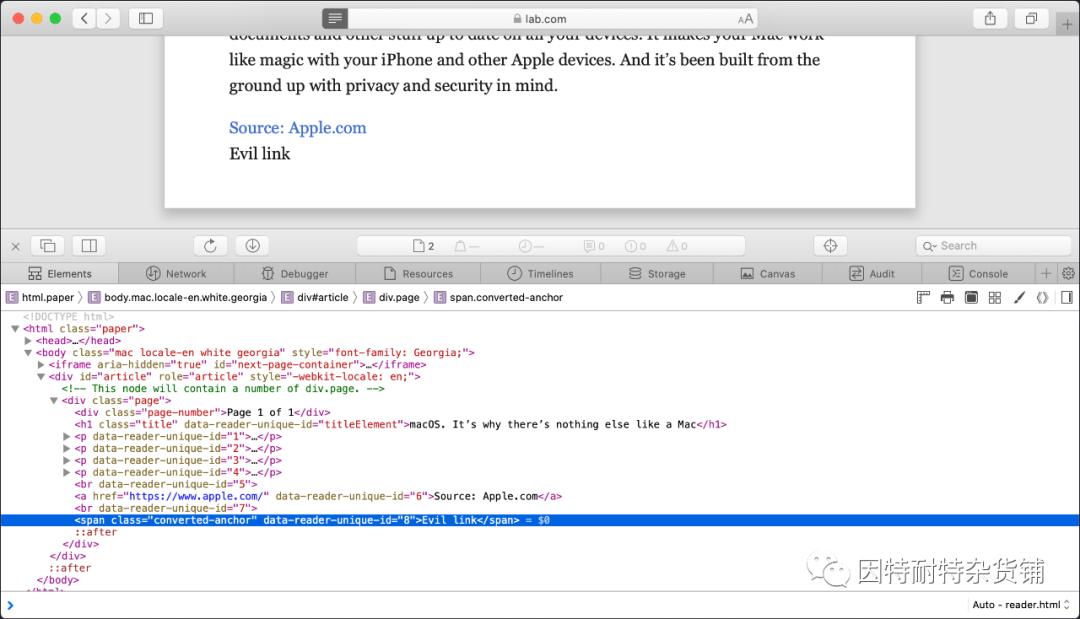1080x619 pixels.
Task: Select body.mac.locale-en.white.georgia breadcrumb
Action: pyautogui.click(x=178, y=297)
